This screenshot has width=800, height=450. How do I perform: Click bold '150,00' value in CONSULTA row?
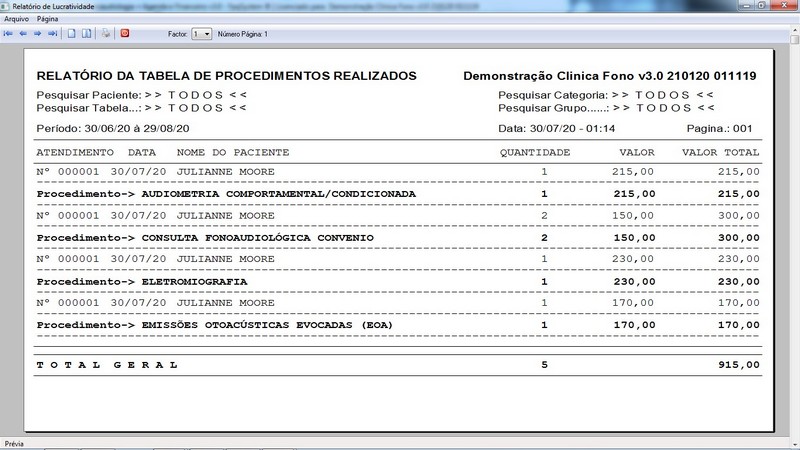(634, 238)
